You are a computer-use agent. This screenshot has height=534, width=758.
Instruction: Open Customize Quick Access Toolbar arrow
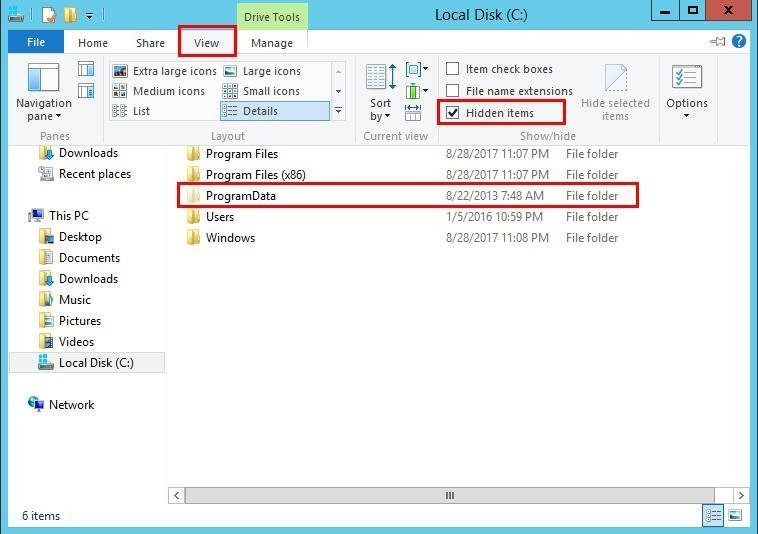pos(89,16)
